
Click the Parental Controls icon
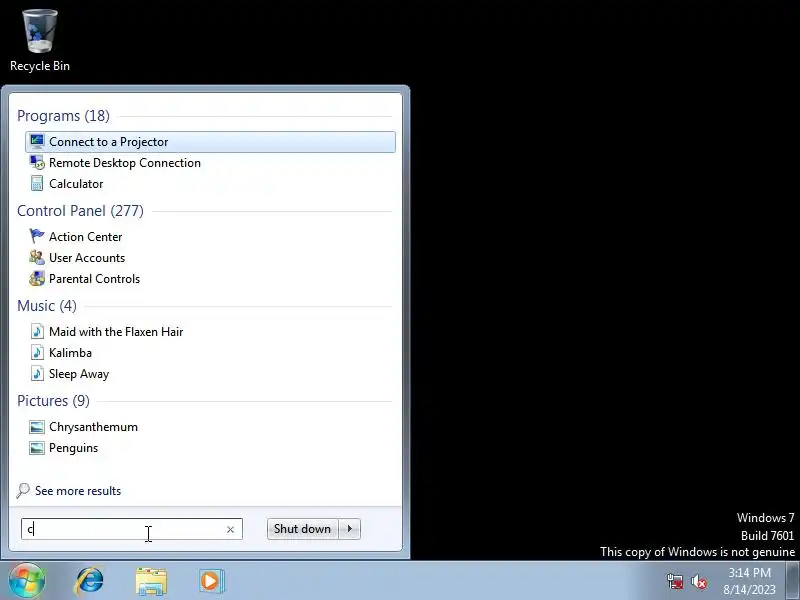[x=37, y=279]
